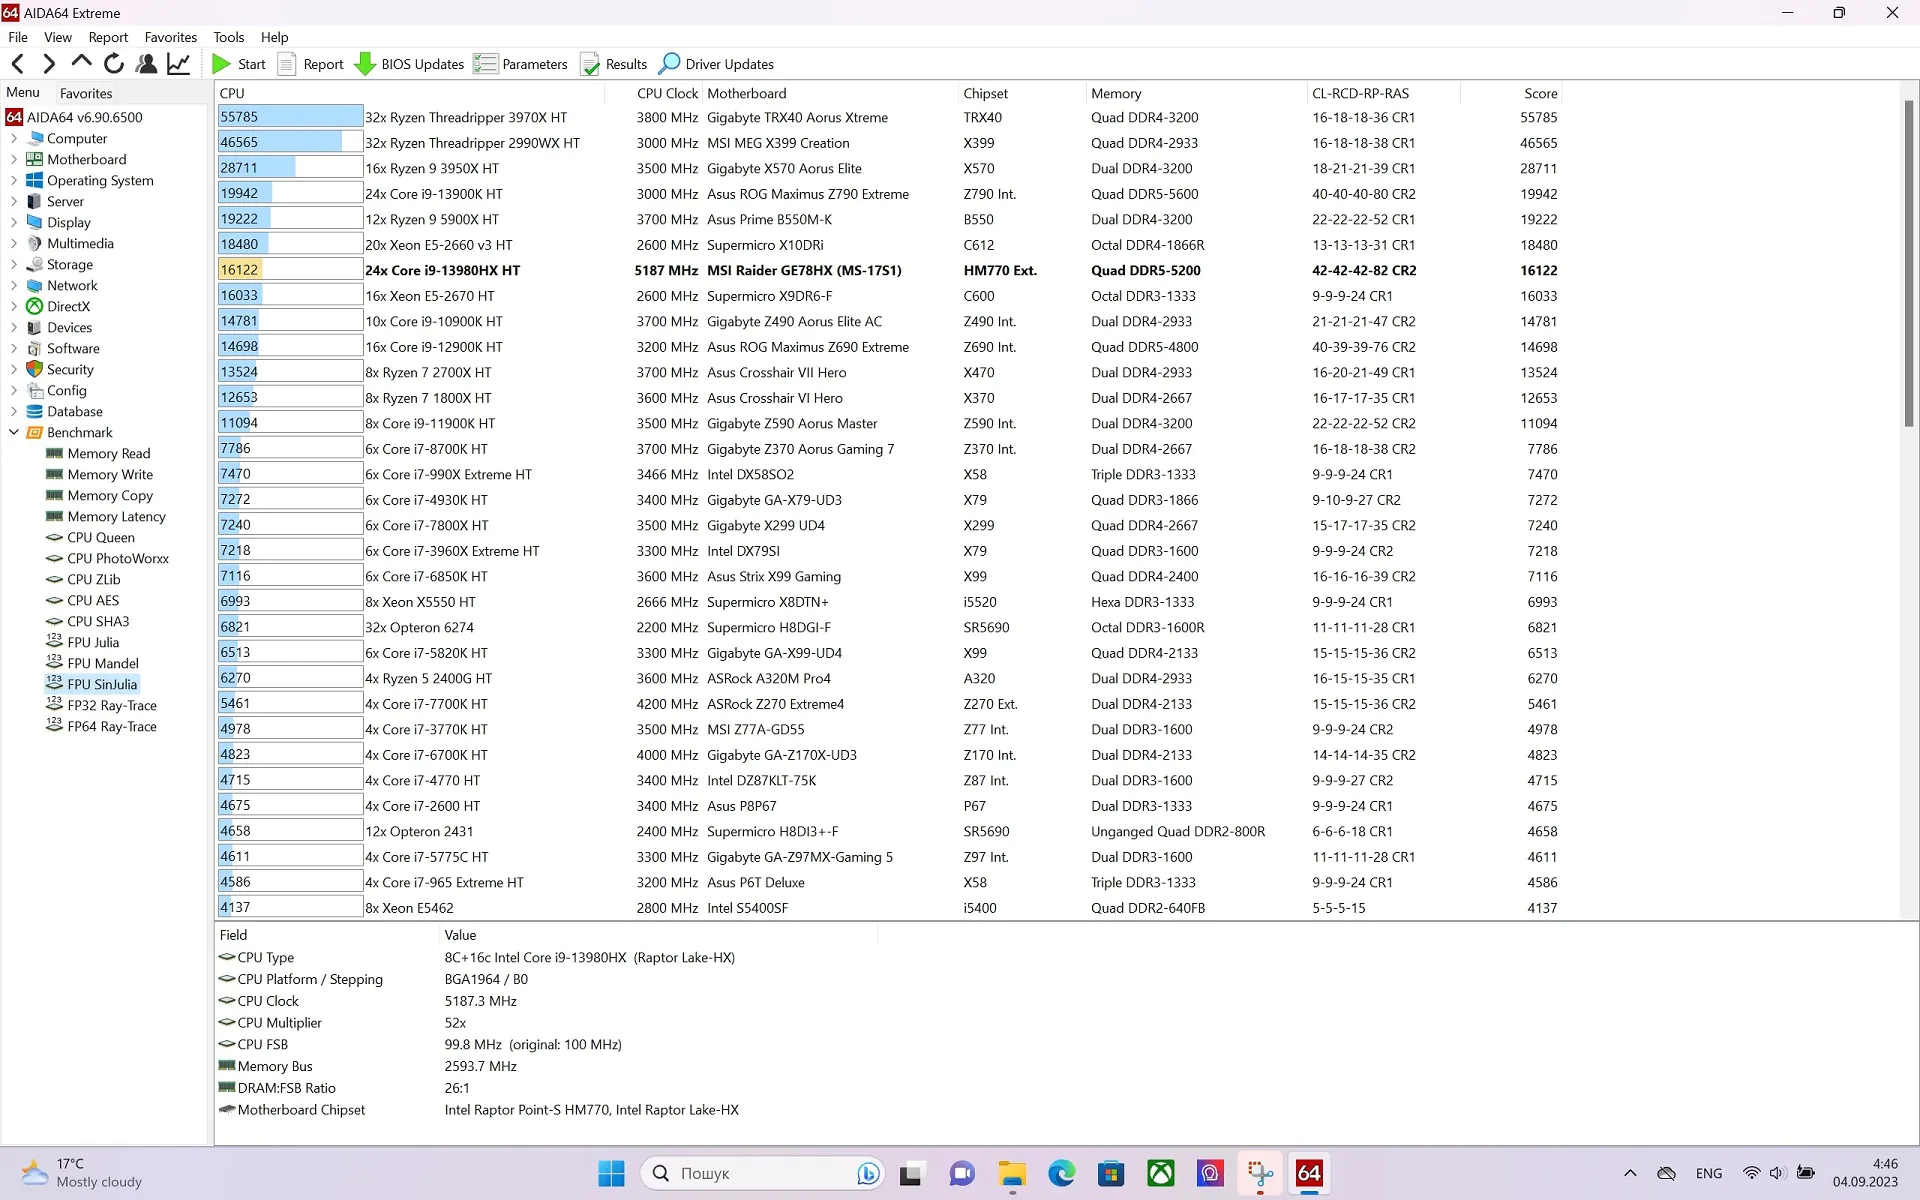The width and height of the screenshot is (1920, 1200).
Task: Open the Tools menu
Action: click(x=229, y=37)
